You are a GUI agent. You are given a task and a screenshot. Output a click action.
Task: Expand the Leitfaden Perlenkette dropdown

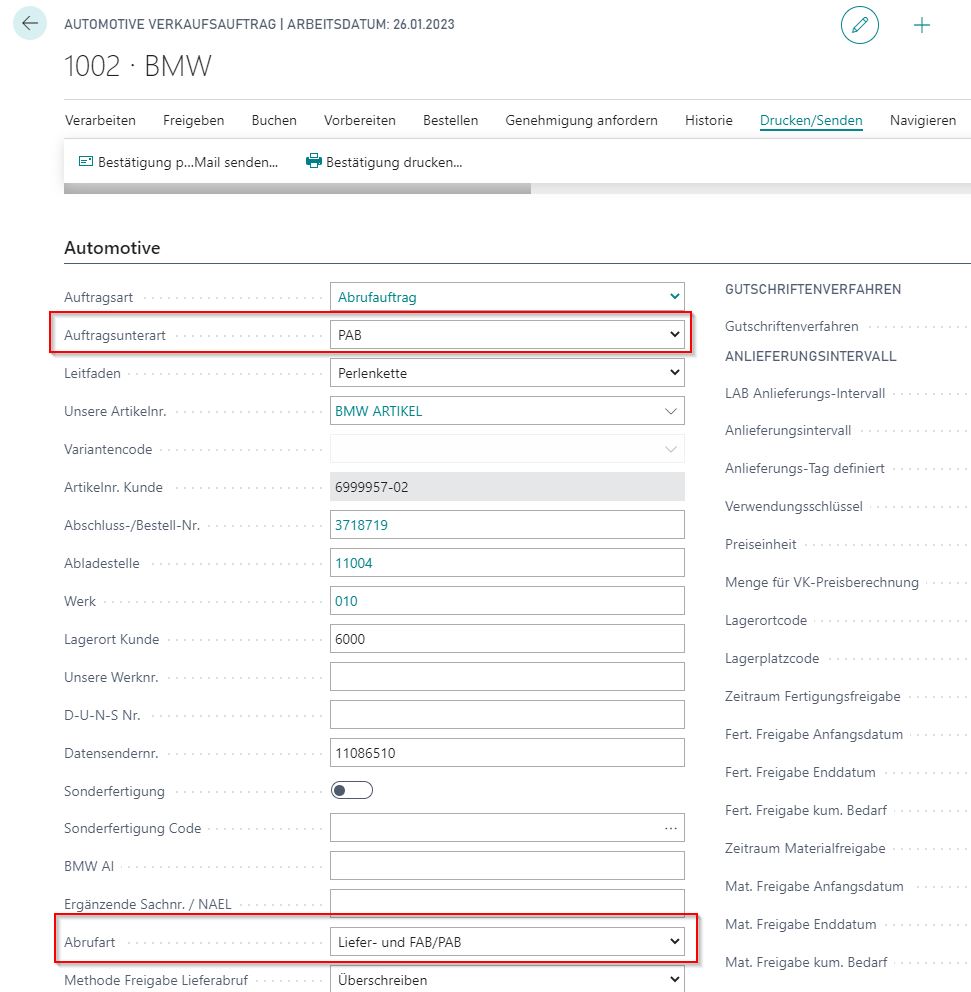point(674,373)
